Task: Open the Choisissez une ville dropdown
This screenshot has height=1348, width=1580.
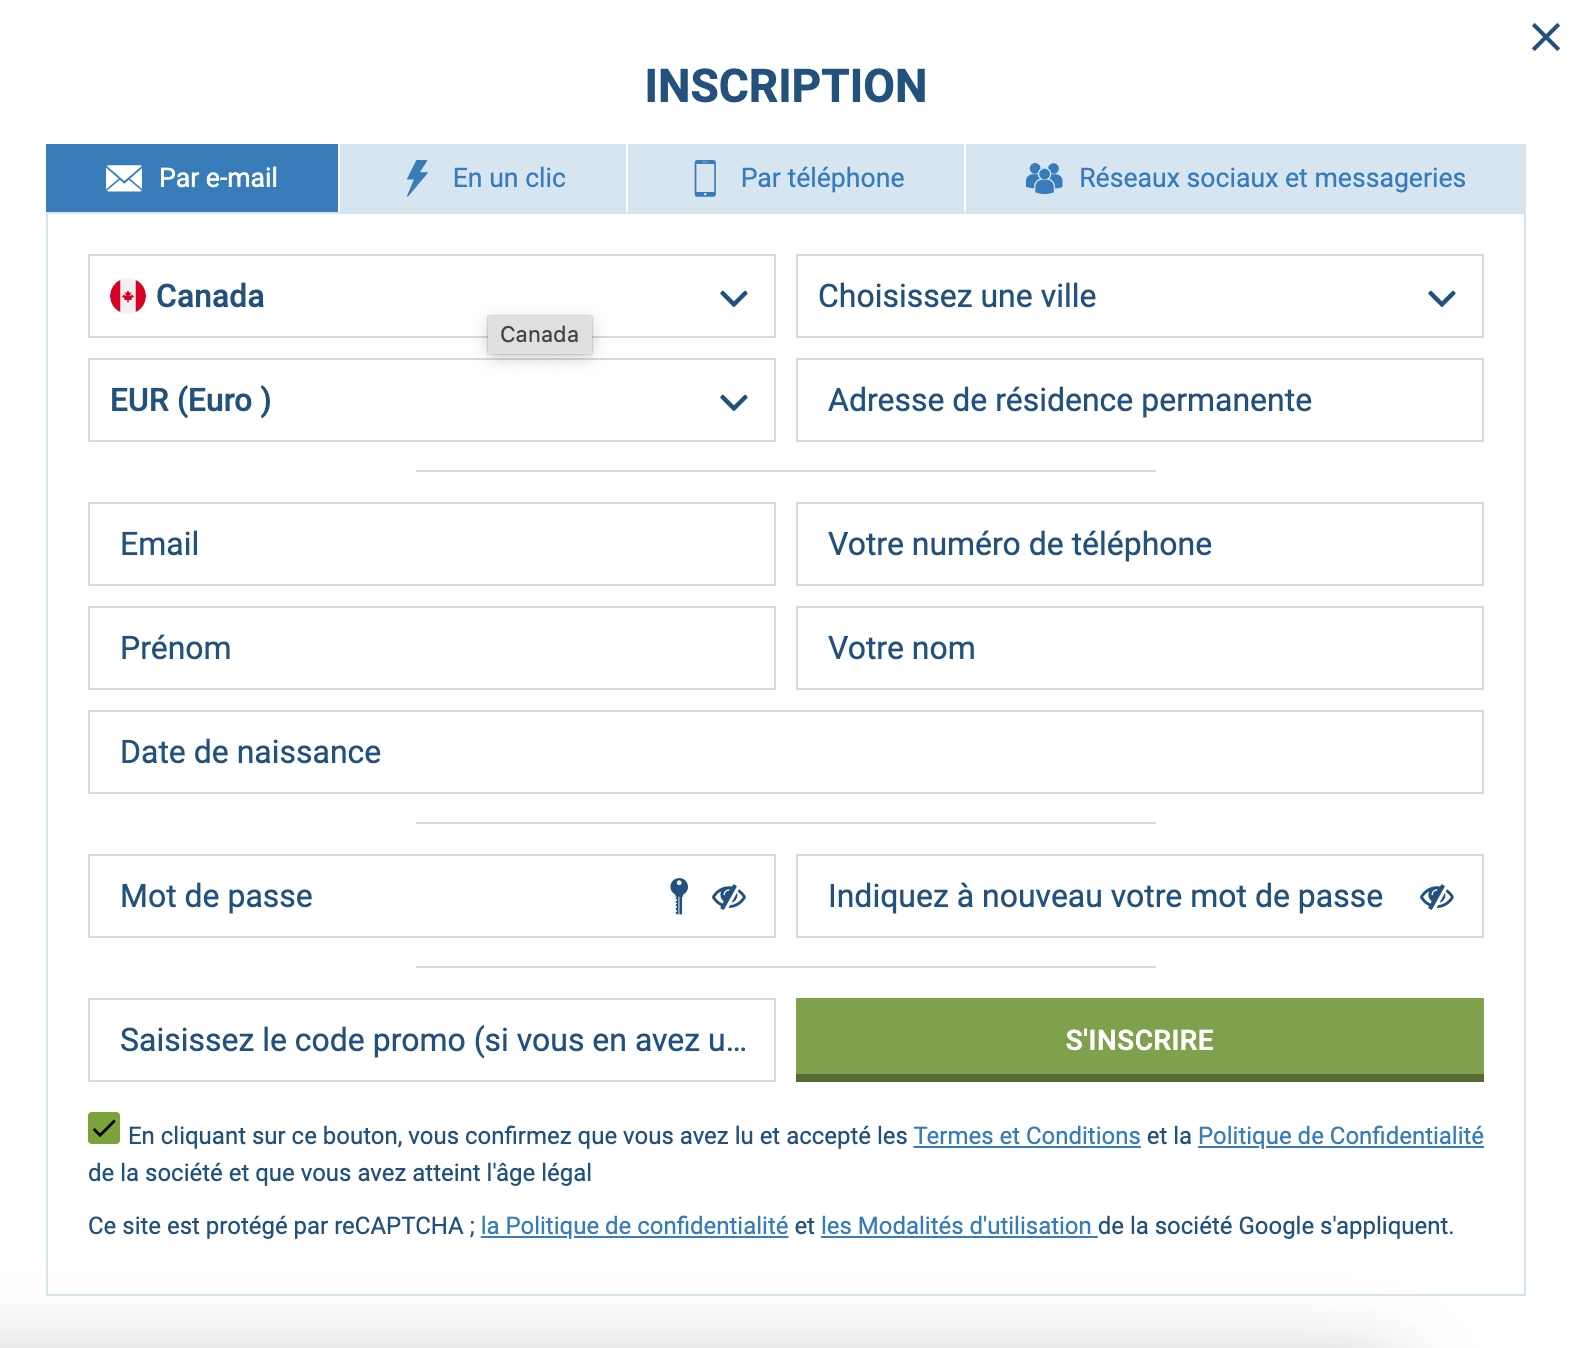Action: (1140, 296)
